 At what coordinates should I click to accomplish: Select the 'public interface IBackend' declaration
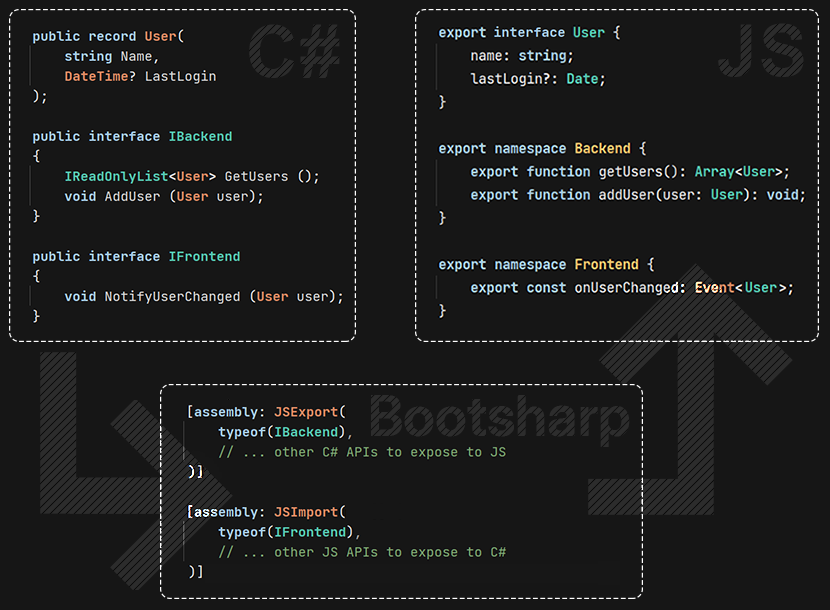tap(132, 137)
